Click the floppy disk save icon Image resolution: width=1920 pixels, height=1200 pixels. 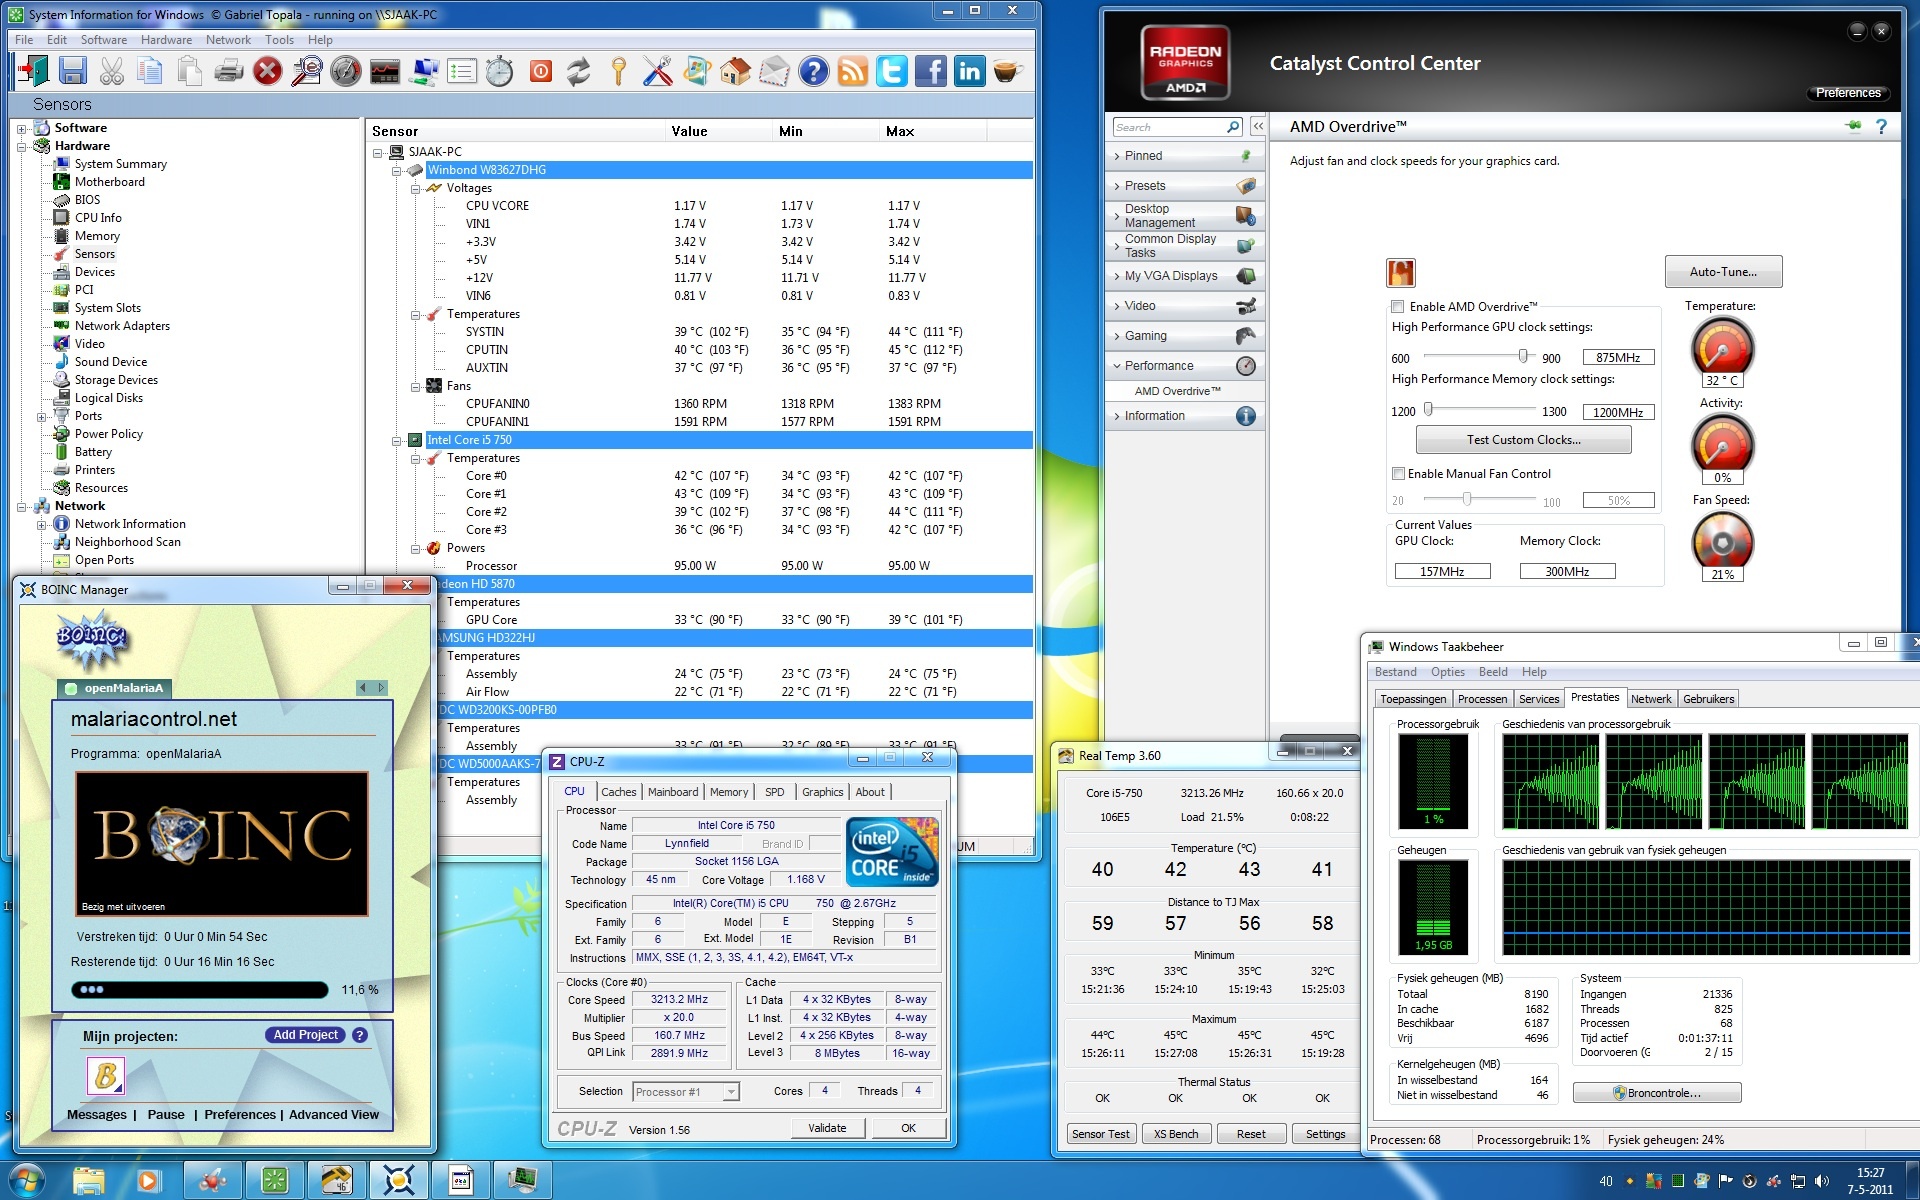coord(72,71)
